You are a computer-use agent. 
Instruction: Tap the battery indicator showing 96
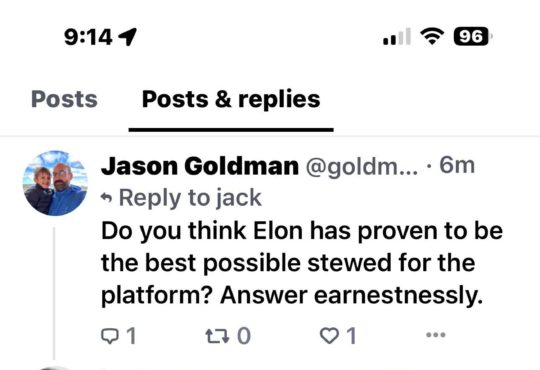click(x=472, y=36)
